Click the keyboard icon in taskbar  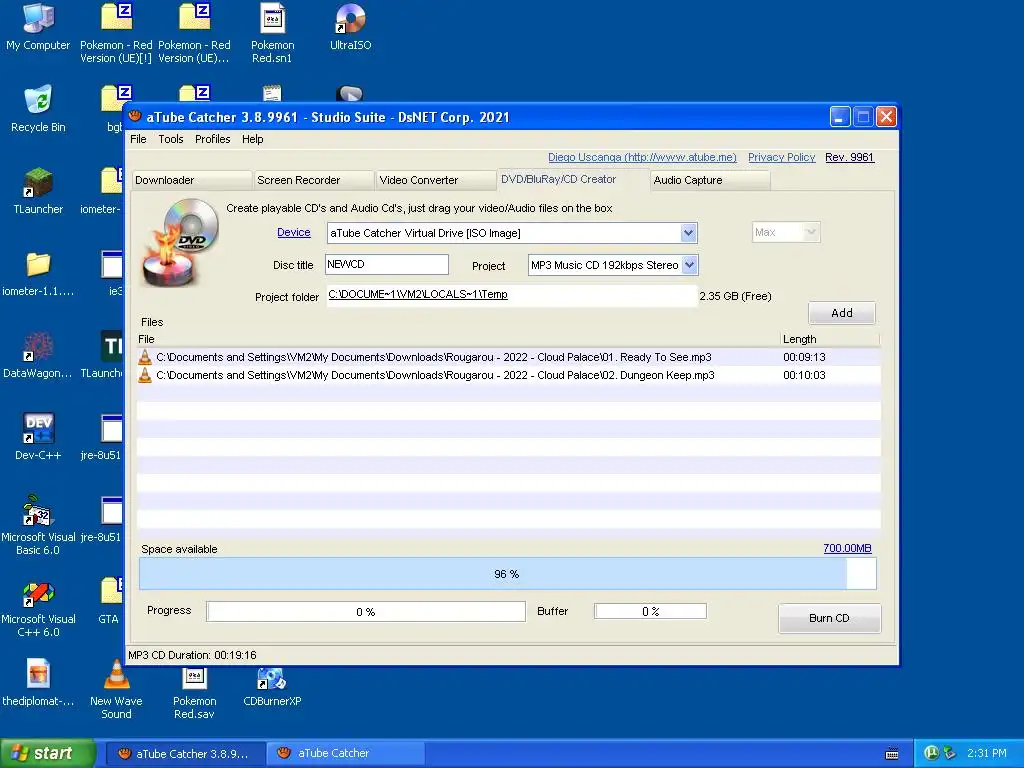tap(891, 754)
